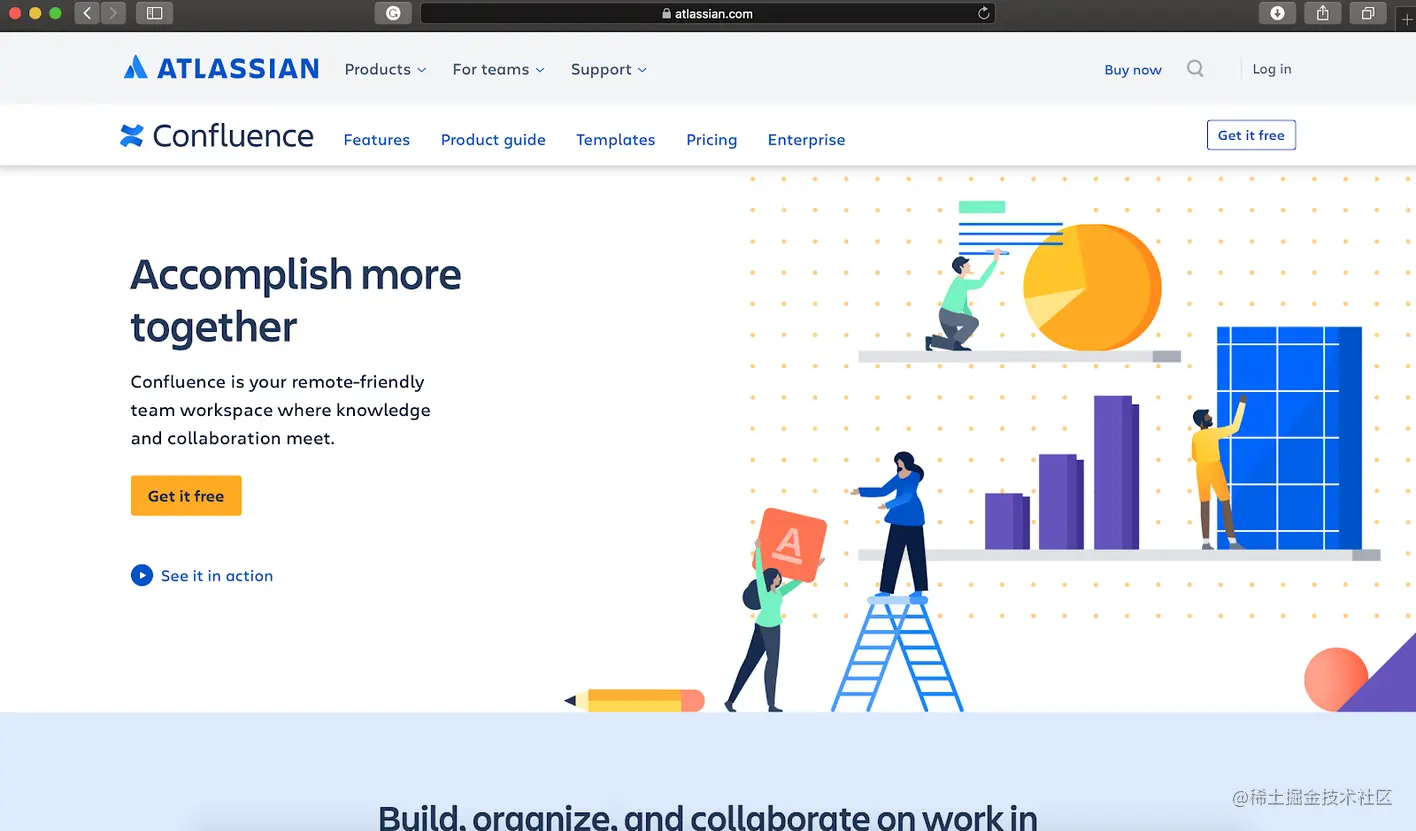
Task: Open the search magnifier icon
Action: pos(1195,69)
